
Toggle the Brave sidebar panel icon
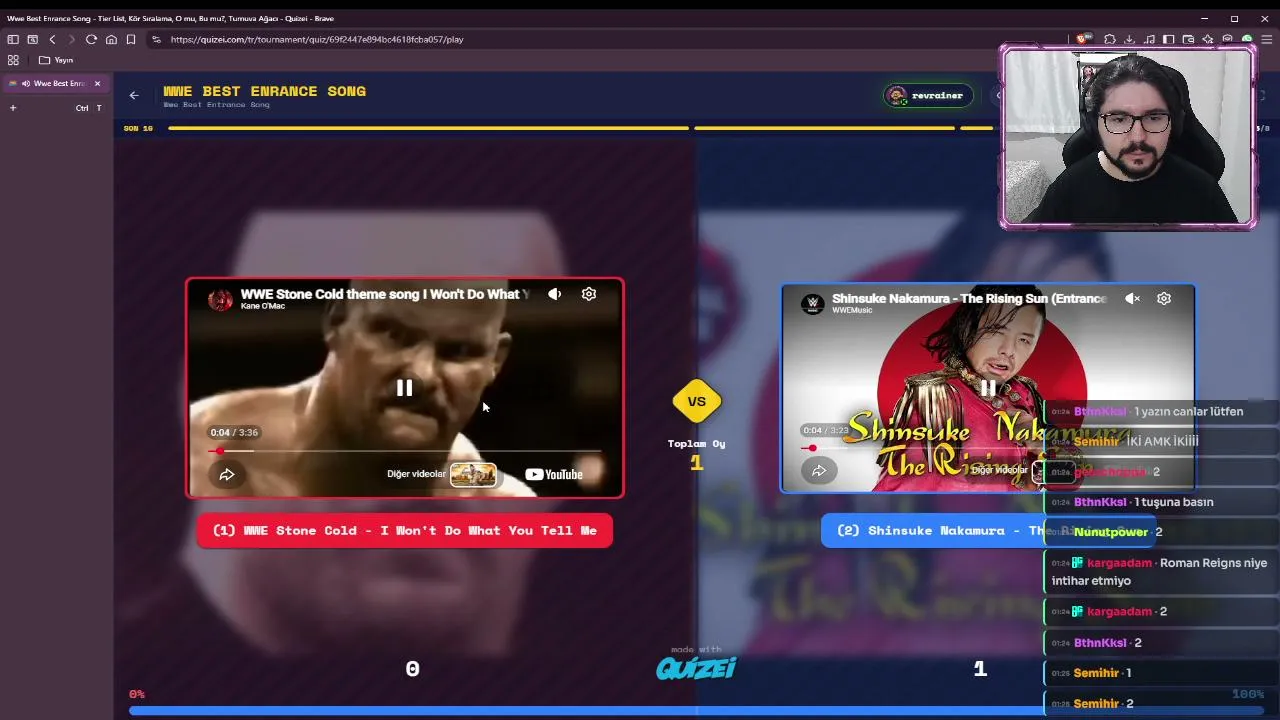pos(13,39)
